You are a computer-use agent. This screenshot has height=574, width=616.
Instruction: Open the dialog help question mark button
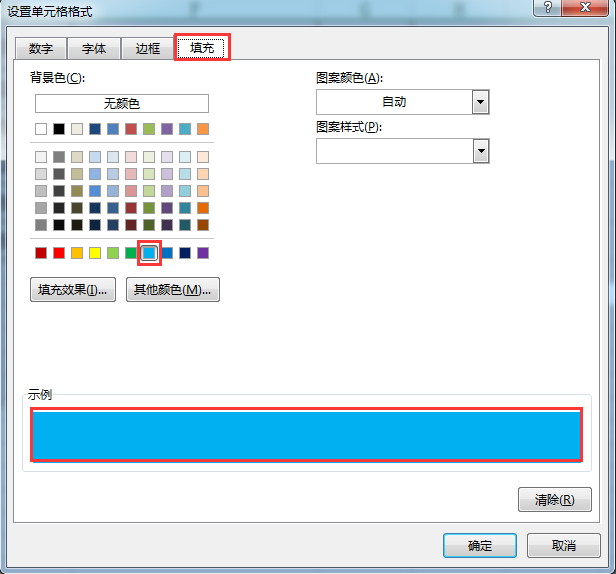pos(547,7)
